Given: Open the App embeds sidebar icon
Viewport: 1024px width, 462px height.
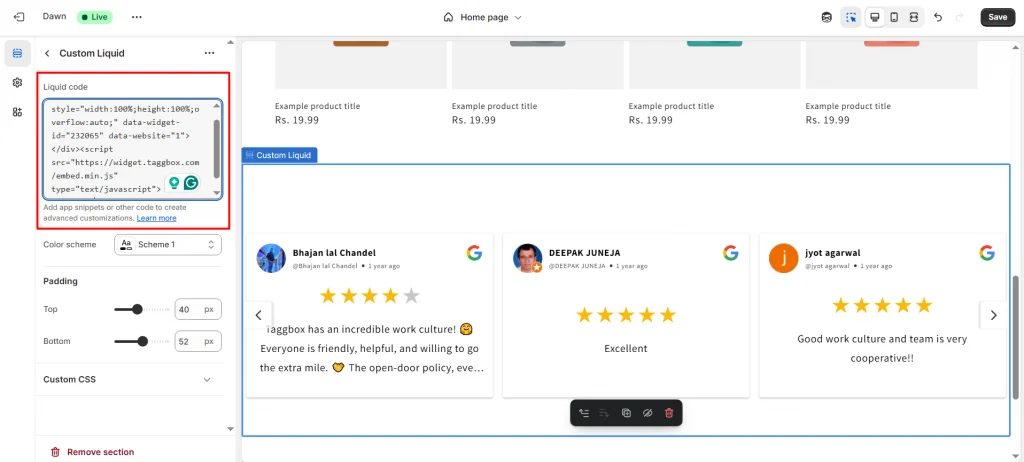Looking at the screenshot, I should pyautogui.click(x=17, y=112).
